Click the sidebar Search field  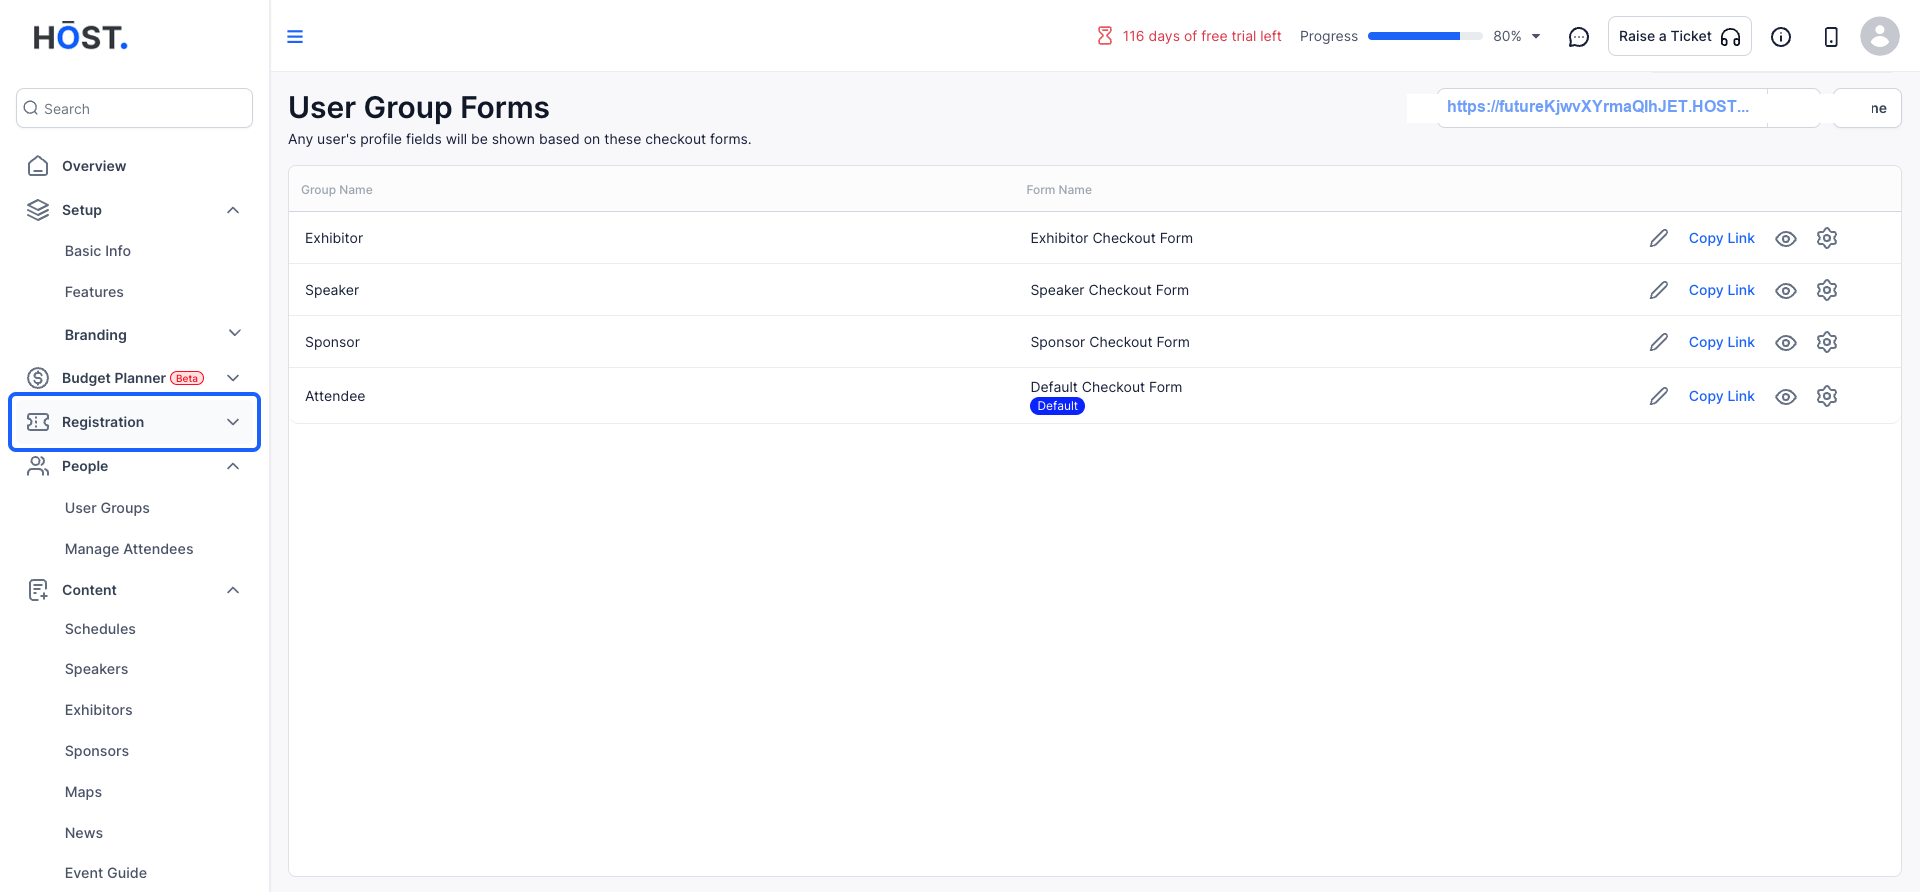point(135,108)
